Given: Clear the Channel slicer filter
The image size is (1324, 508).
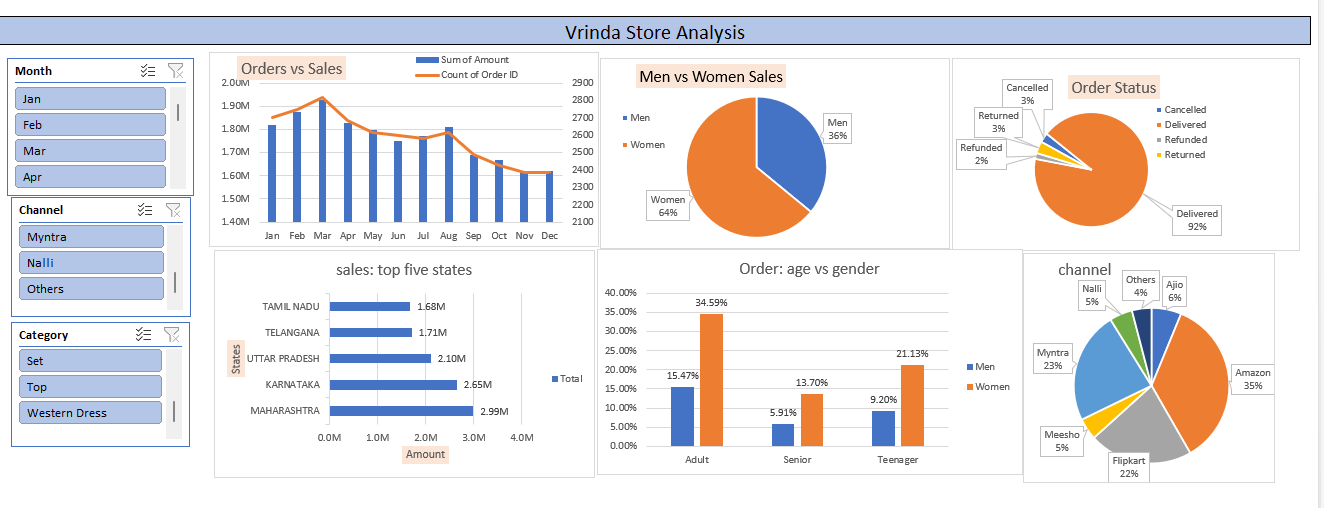Looking at the screenshot, I should pos(173,210).
